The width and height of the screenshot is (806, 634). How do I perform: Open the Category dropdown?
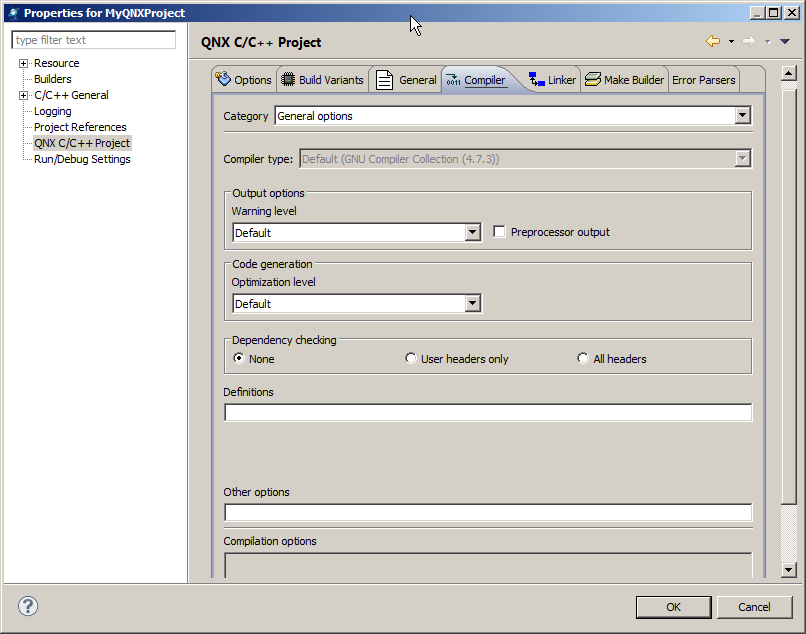coord(742,116)
